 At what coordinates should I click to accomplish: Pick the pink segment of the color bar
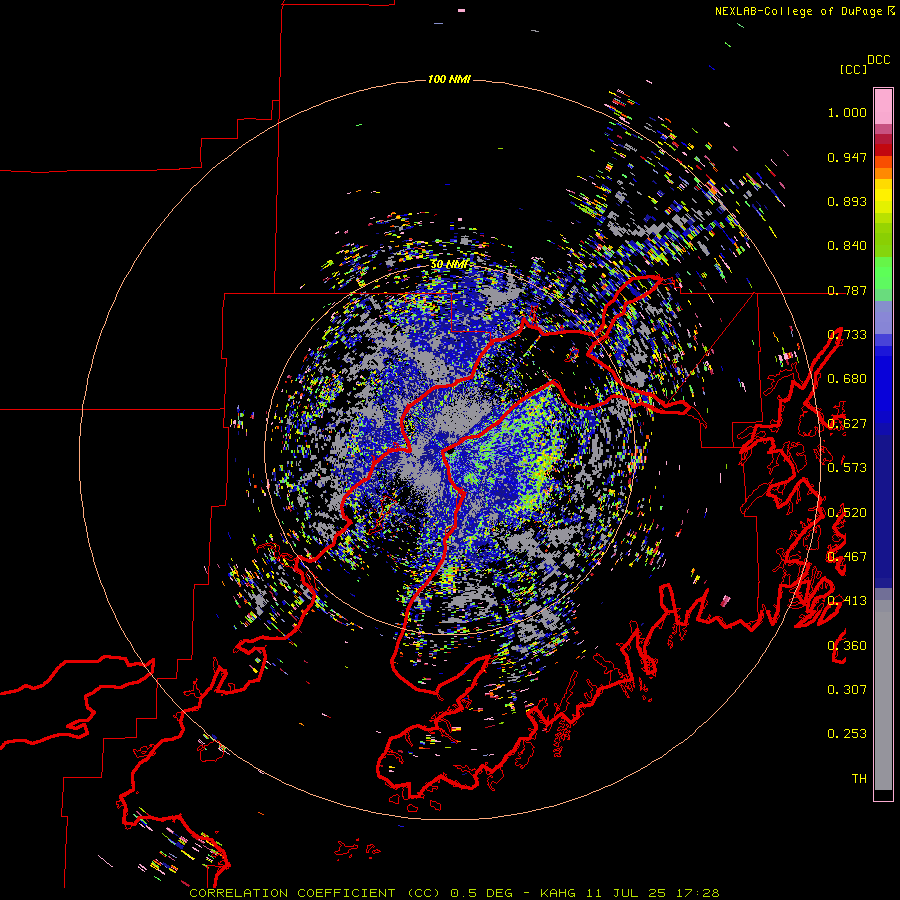[x=883, y=106]
